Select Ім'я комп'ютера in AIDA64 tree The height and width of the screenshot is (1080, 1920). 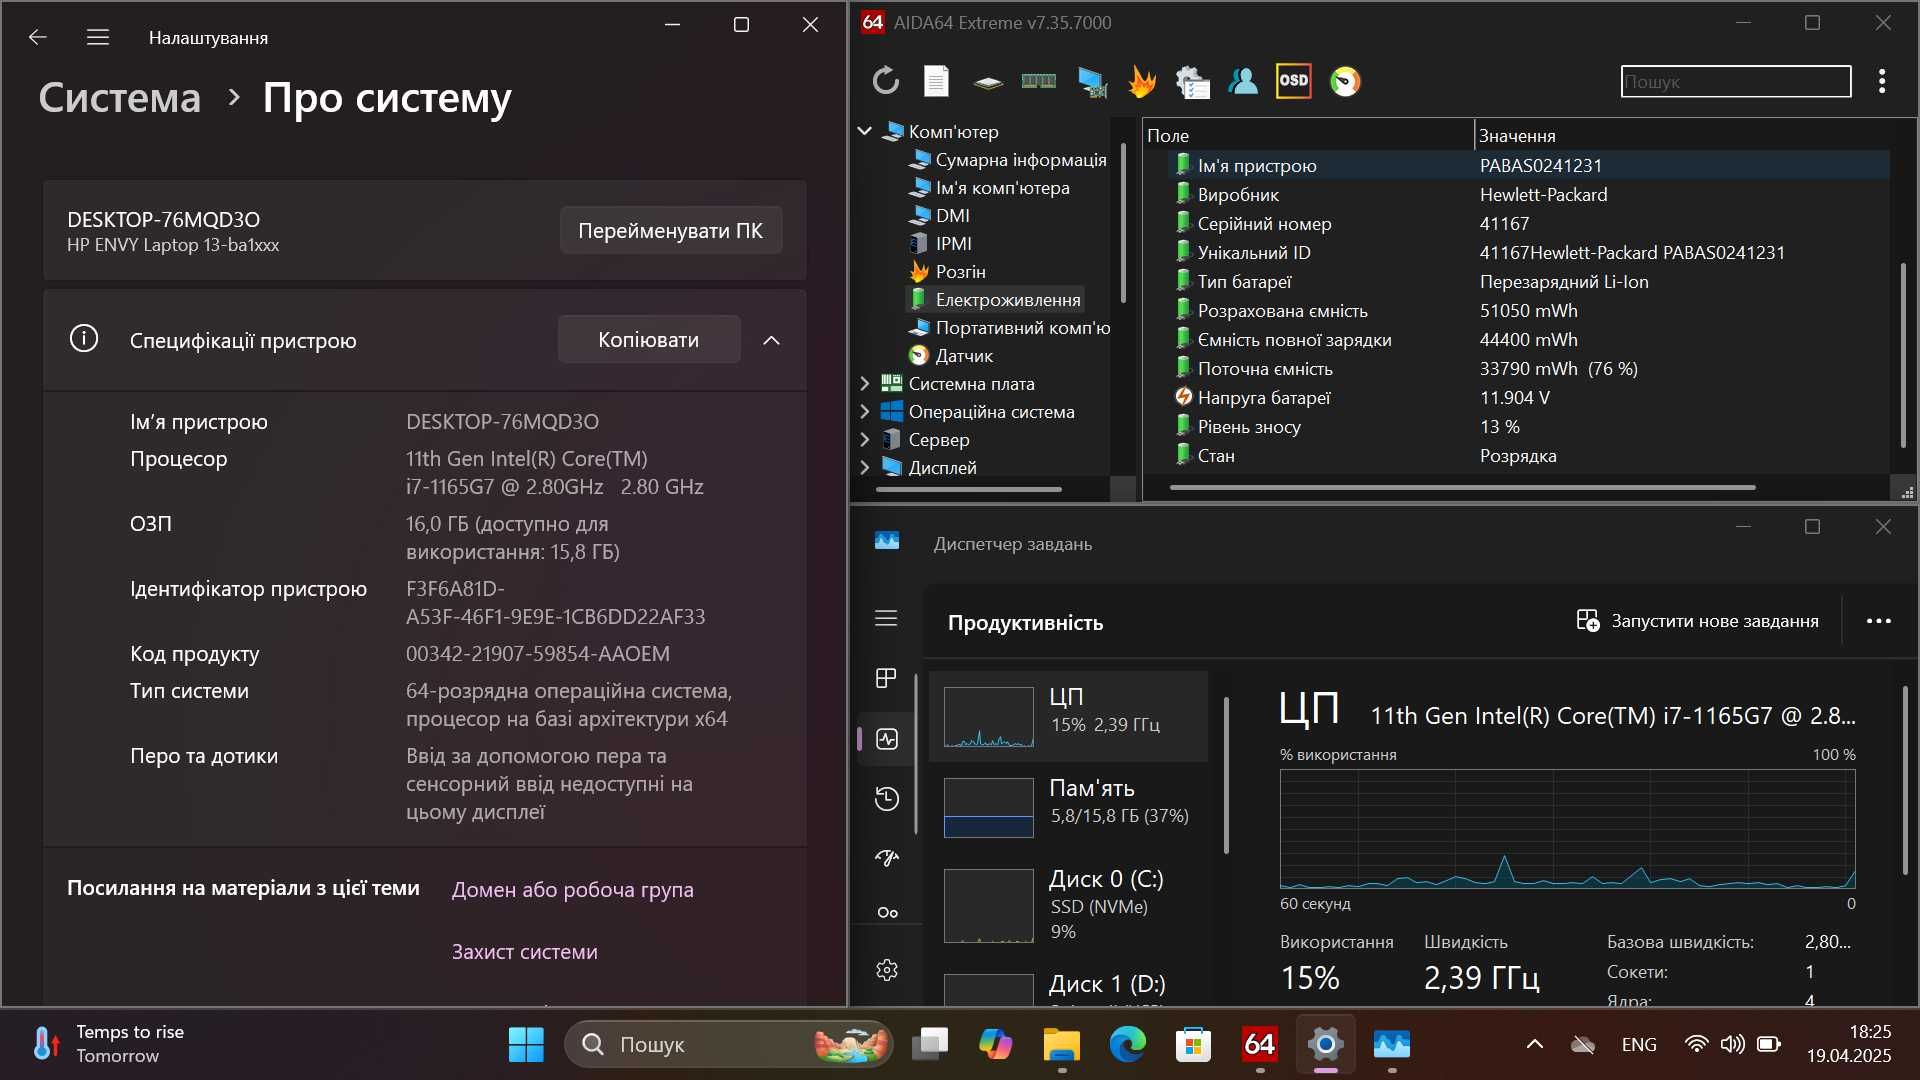click(990, 187)
